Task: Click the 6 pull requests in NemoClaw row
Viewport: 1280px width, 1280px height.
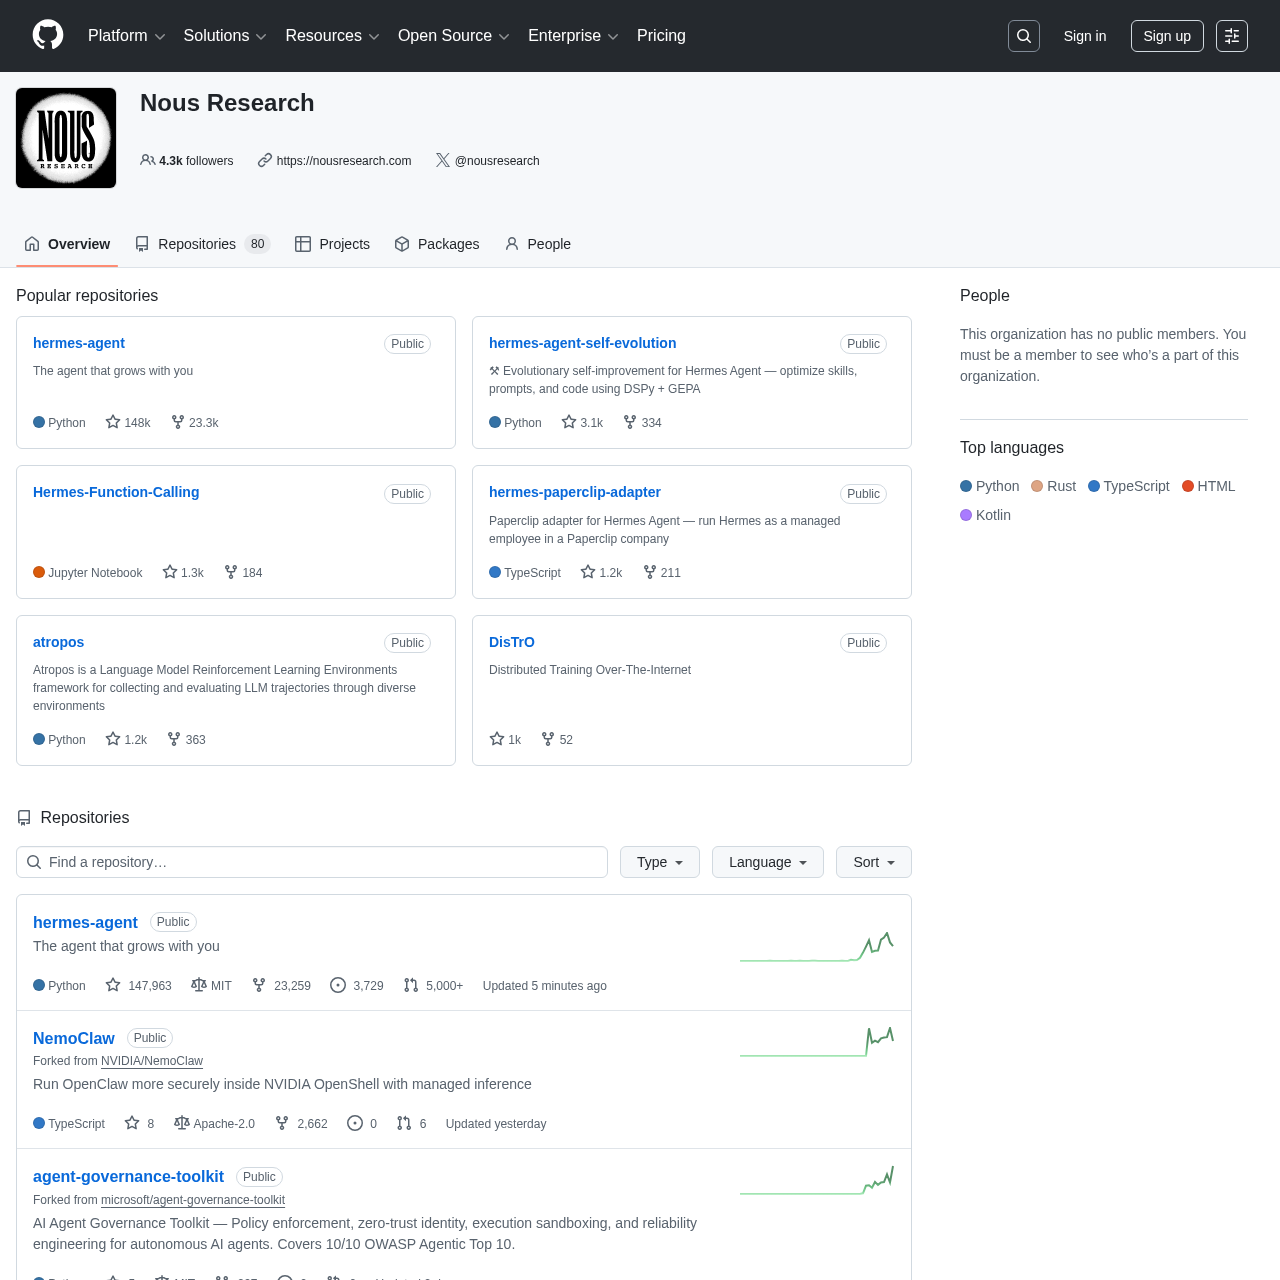Action: coord(411,1123)
